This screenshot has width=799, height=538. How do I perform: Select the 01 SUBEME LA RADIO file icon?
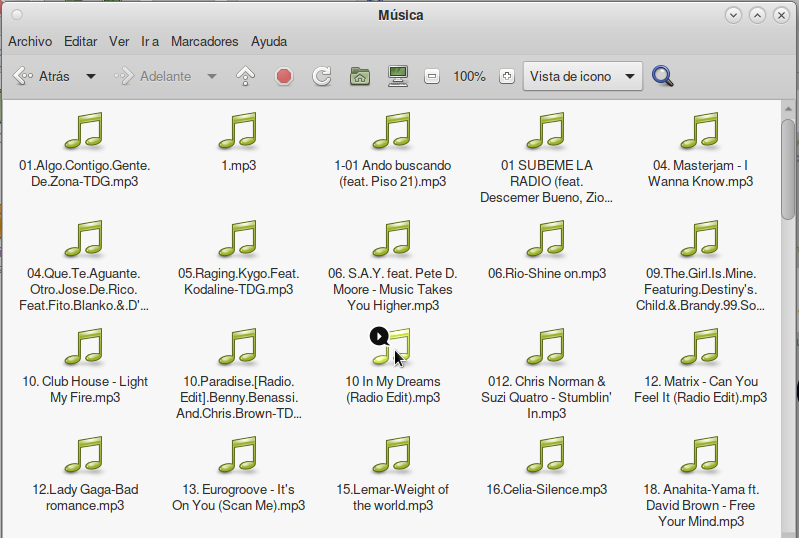tap(546, 130)
